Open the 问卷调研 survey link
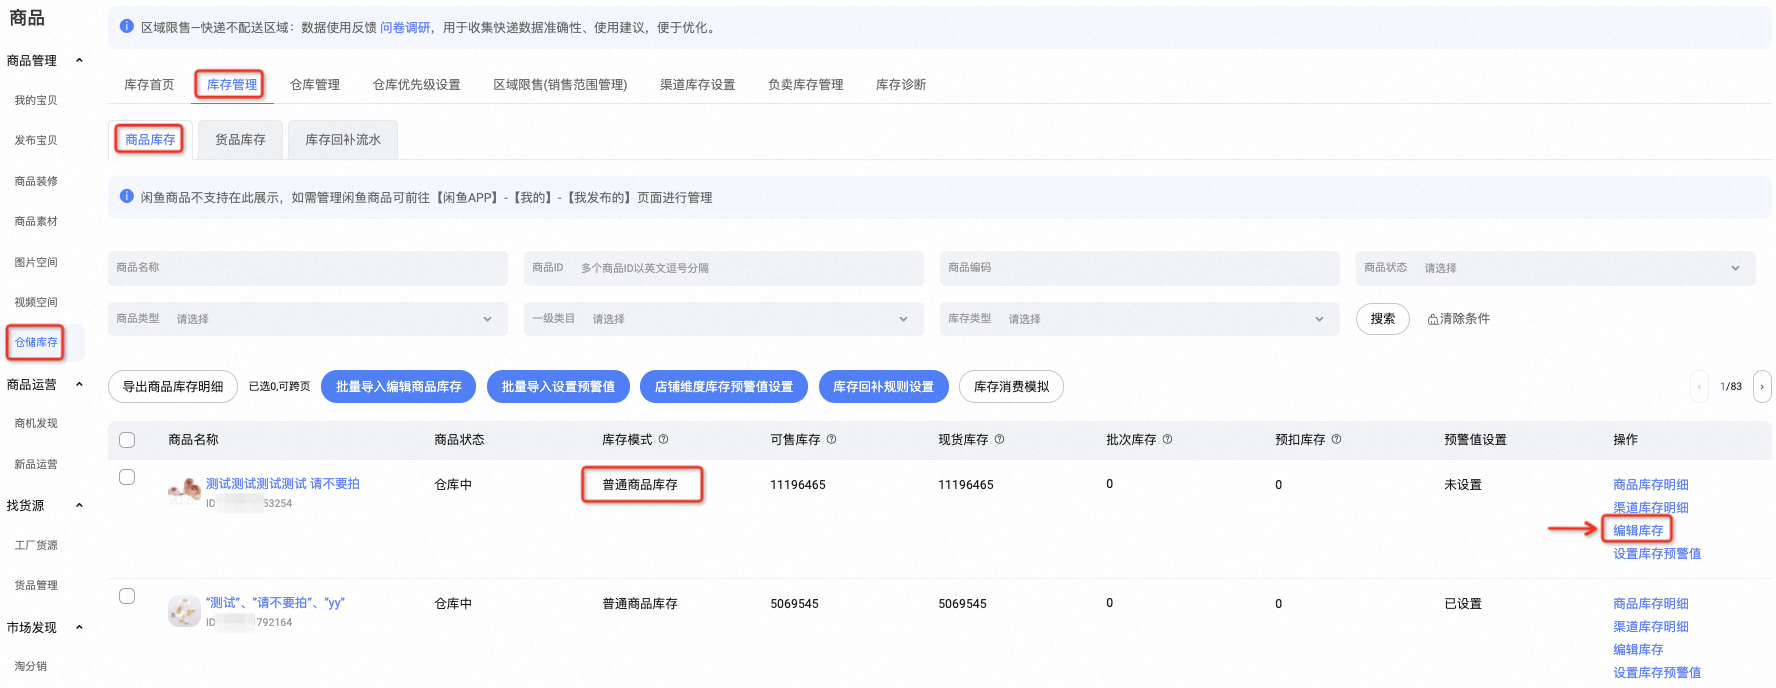The image size is (1776, 688). click(x=405, y=28)
